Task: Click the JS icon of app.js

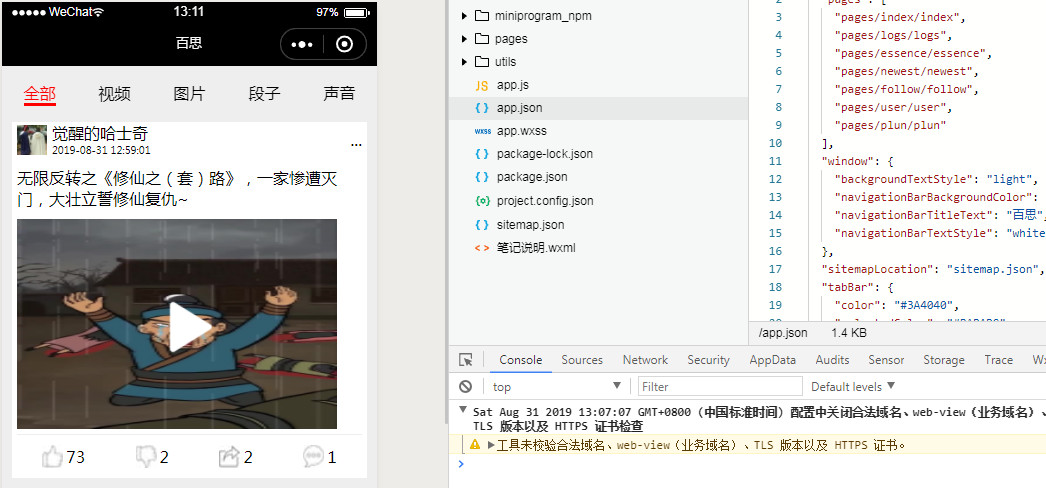Action: [x=482, y=85]
